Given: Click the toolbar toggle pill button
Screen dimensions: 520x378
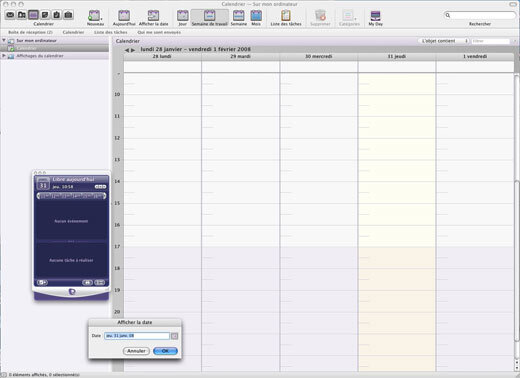Looking at the screenshot, I should click(x=513, y=4).
